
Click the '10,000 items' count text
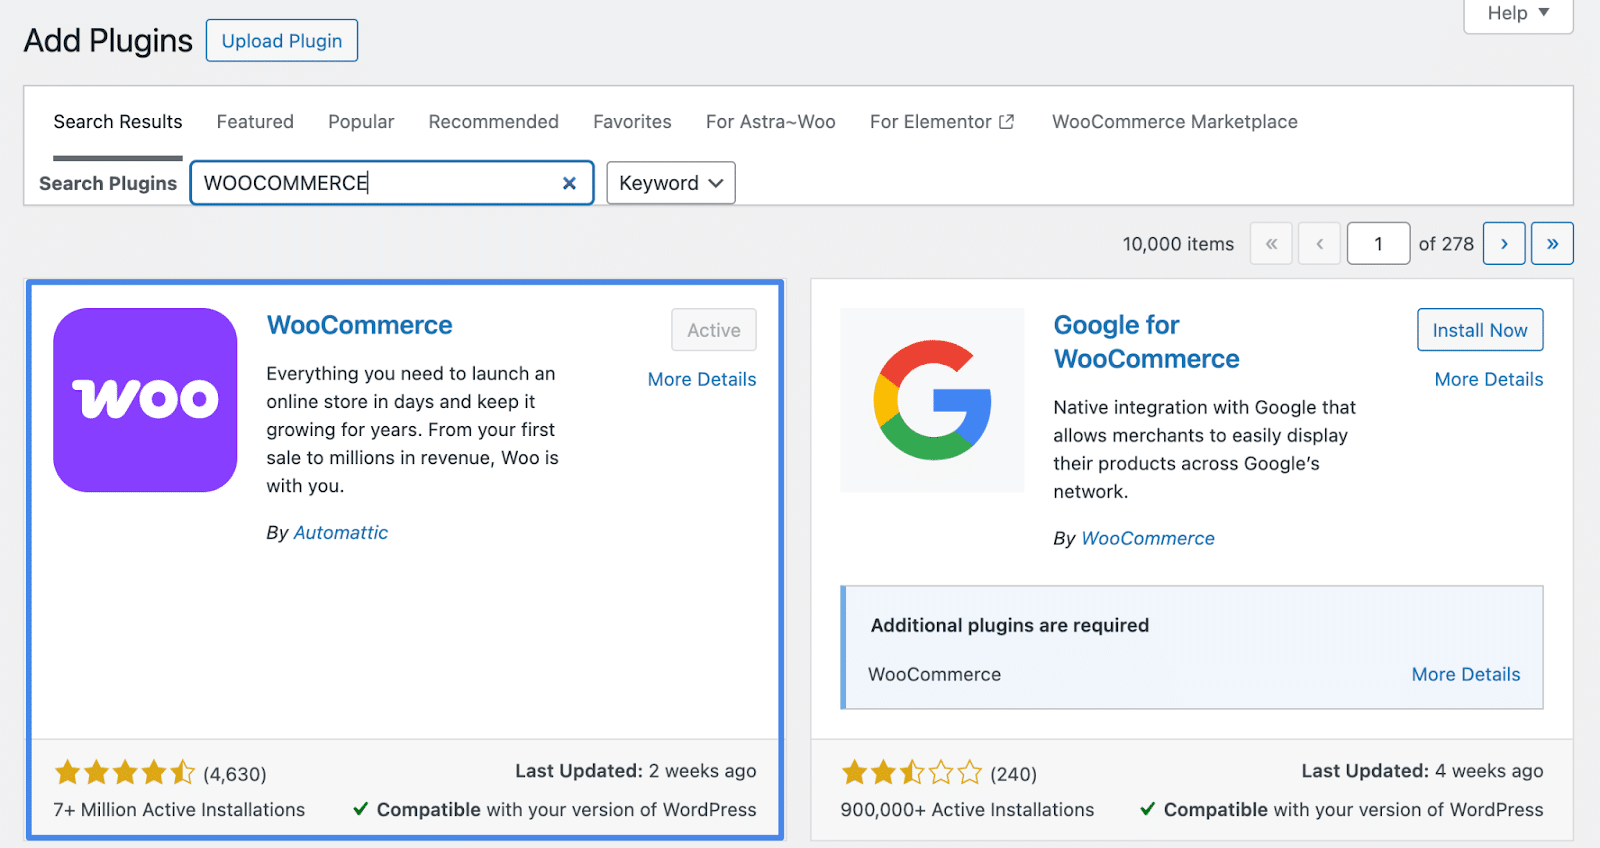point(1178,244)
